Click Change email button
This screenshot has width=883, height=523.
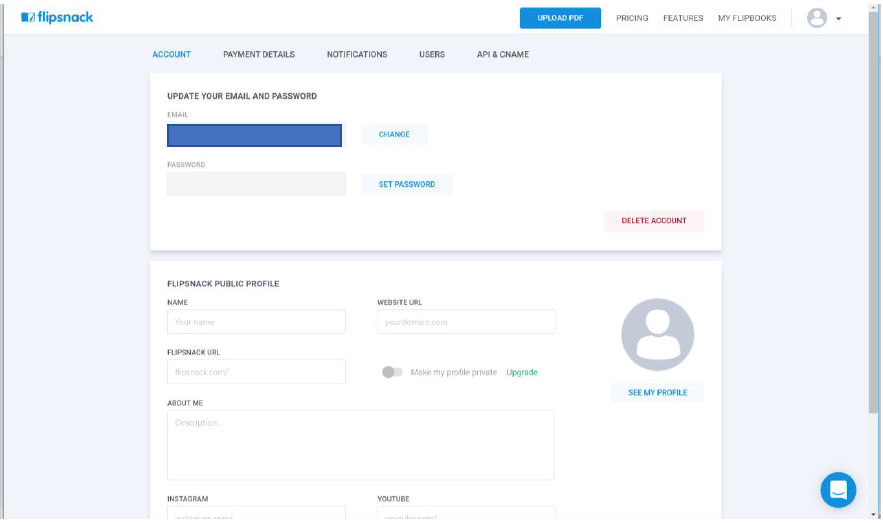point(394,135)
